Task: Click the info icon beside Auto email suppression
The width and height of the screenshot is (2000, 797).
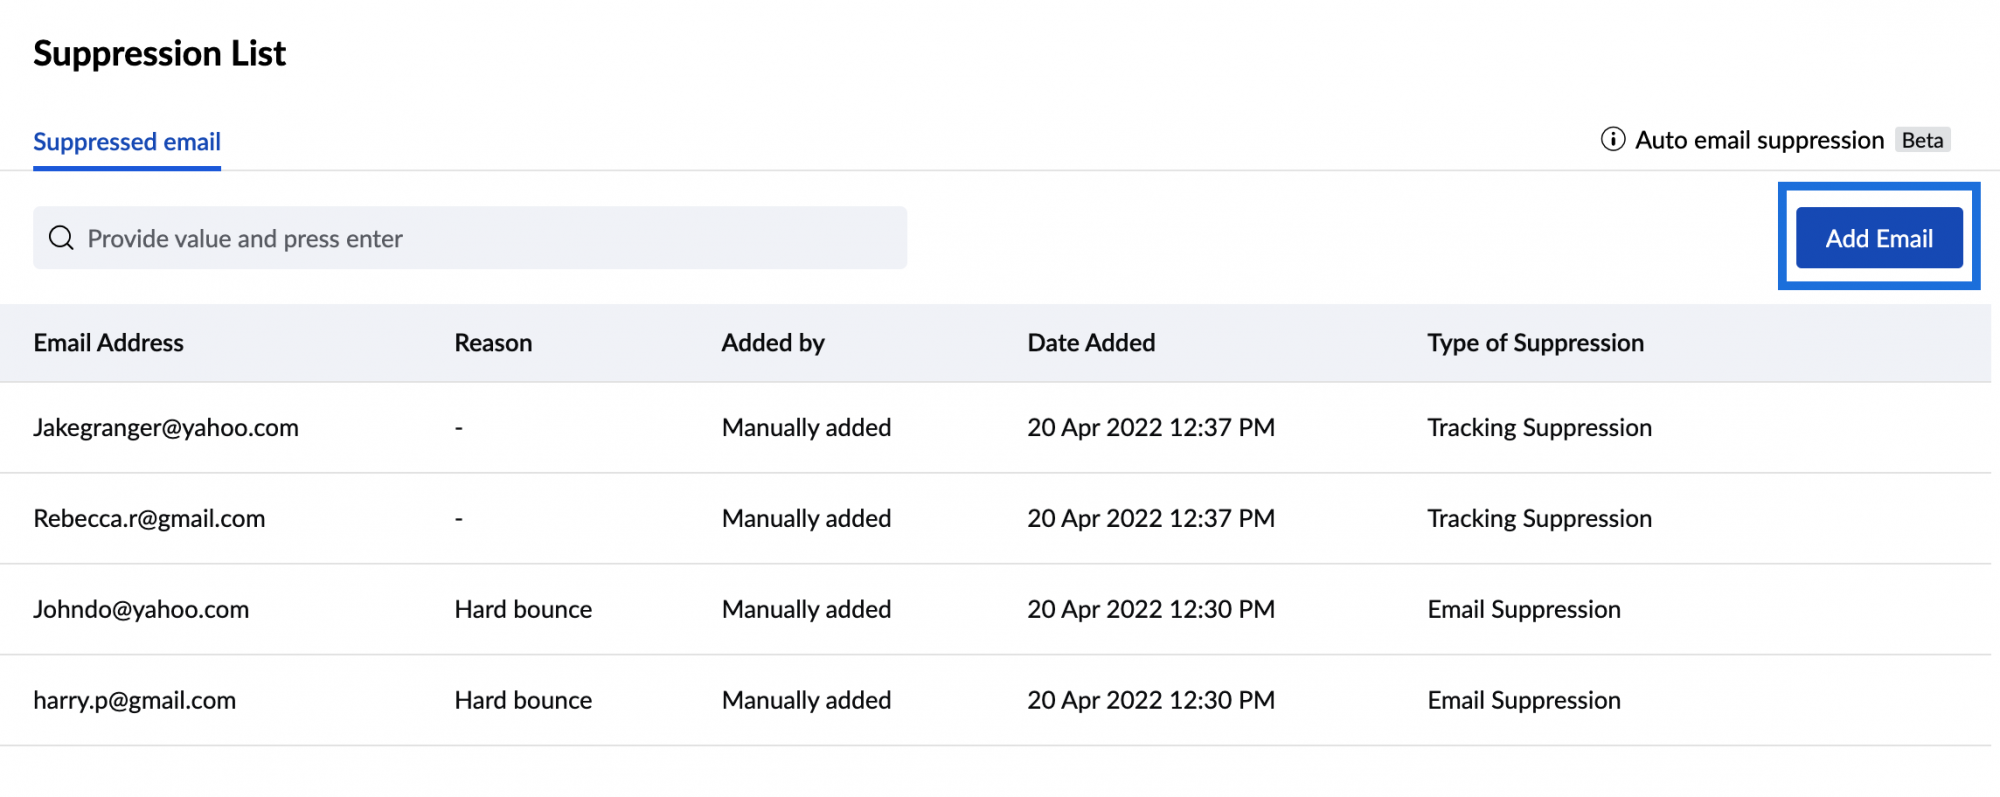Action: tap(1612, 139)
